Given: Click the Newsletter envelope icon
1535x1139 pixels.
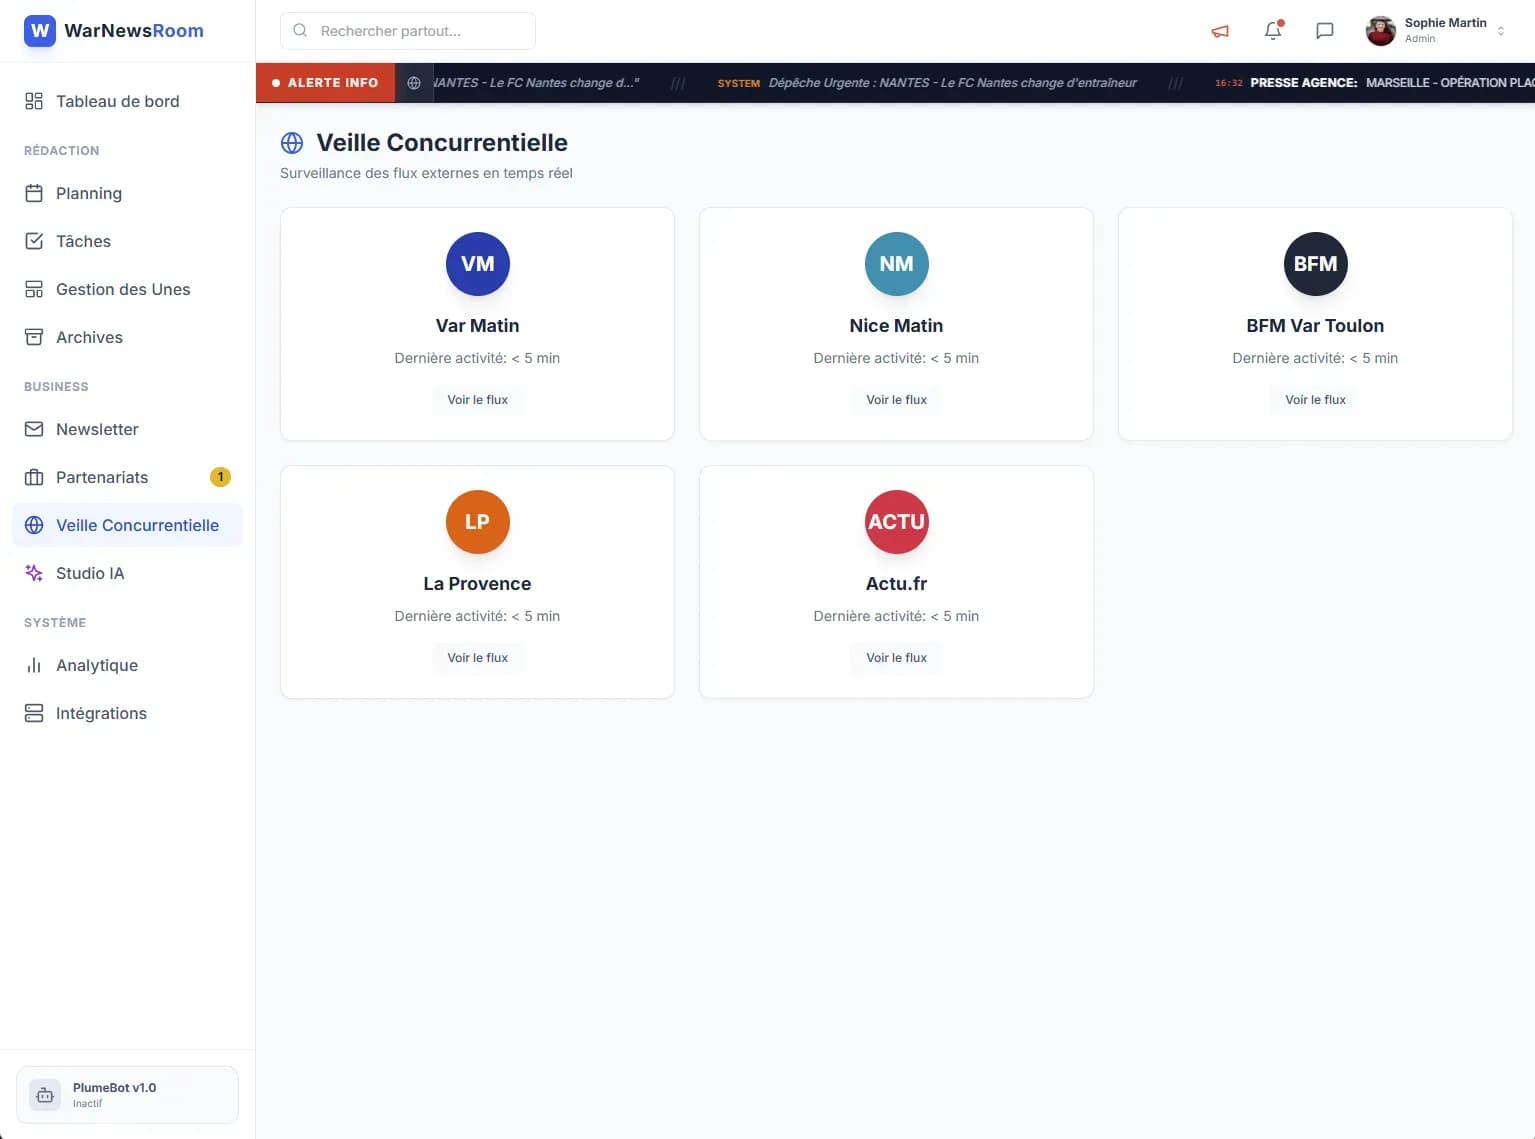Looking at the screenshot, I should pos(34,429).
